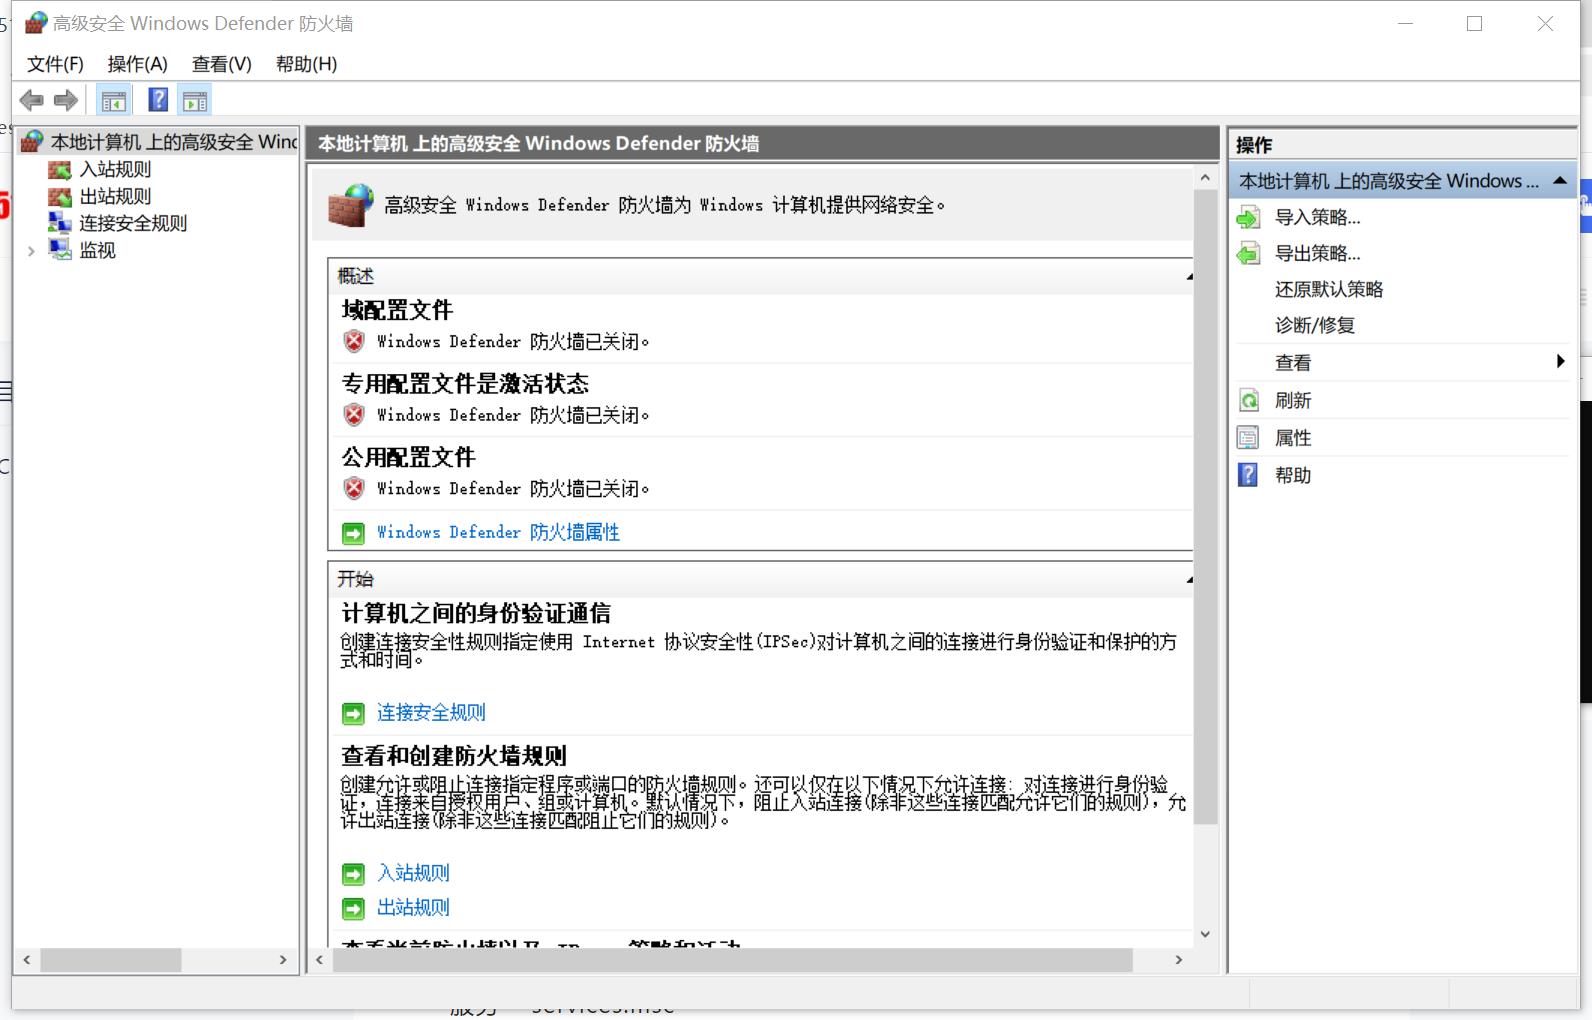Screen dimensions: 1592x1020
Task: Click the green arrow icon beside Windows Defender 防火墙属性
Action: 353,533
